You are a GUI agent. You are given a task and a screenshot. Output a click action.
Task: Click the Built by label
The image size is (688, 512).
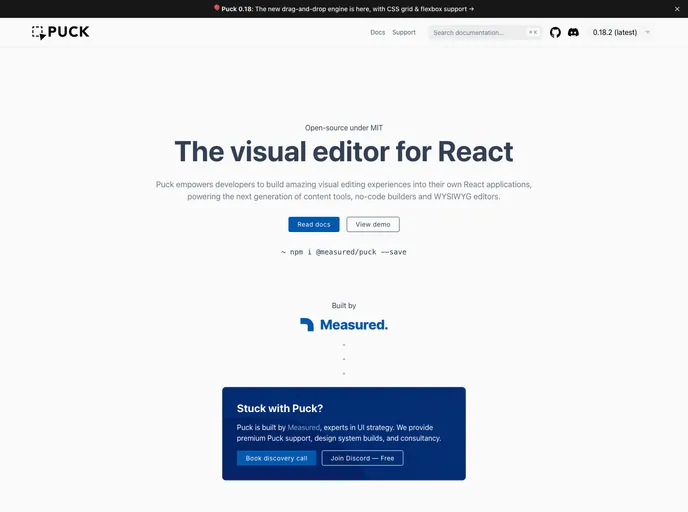click(344, 305)
